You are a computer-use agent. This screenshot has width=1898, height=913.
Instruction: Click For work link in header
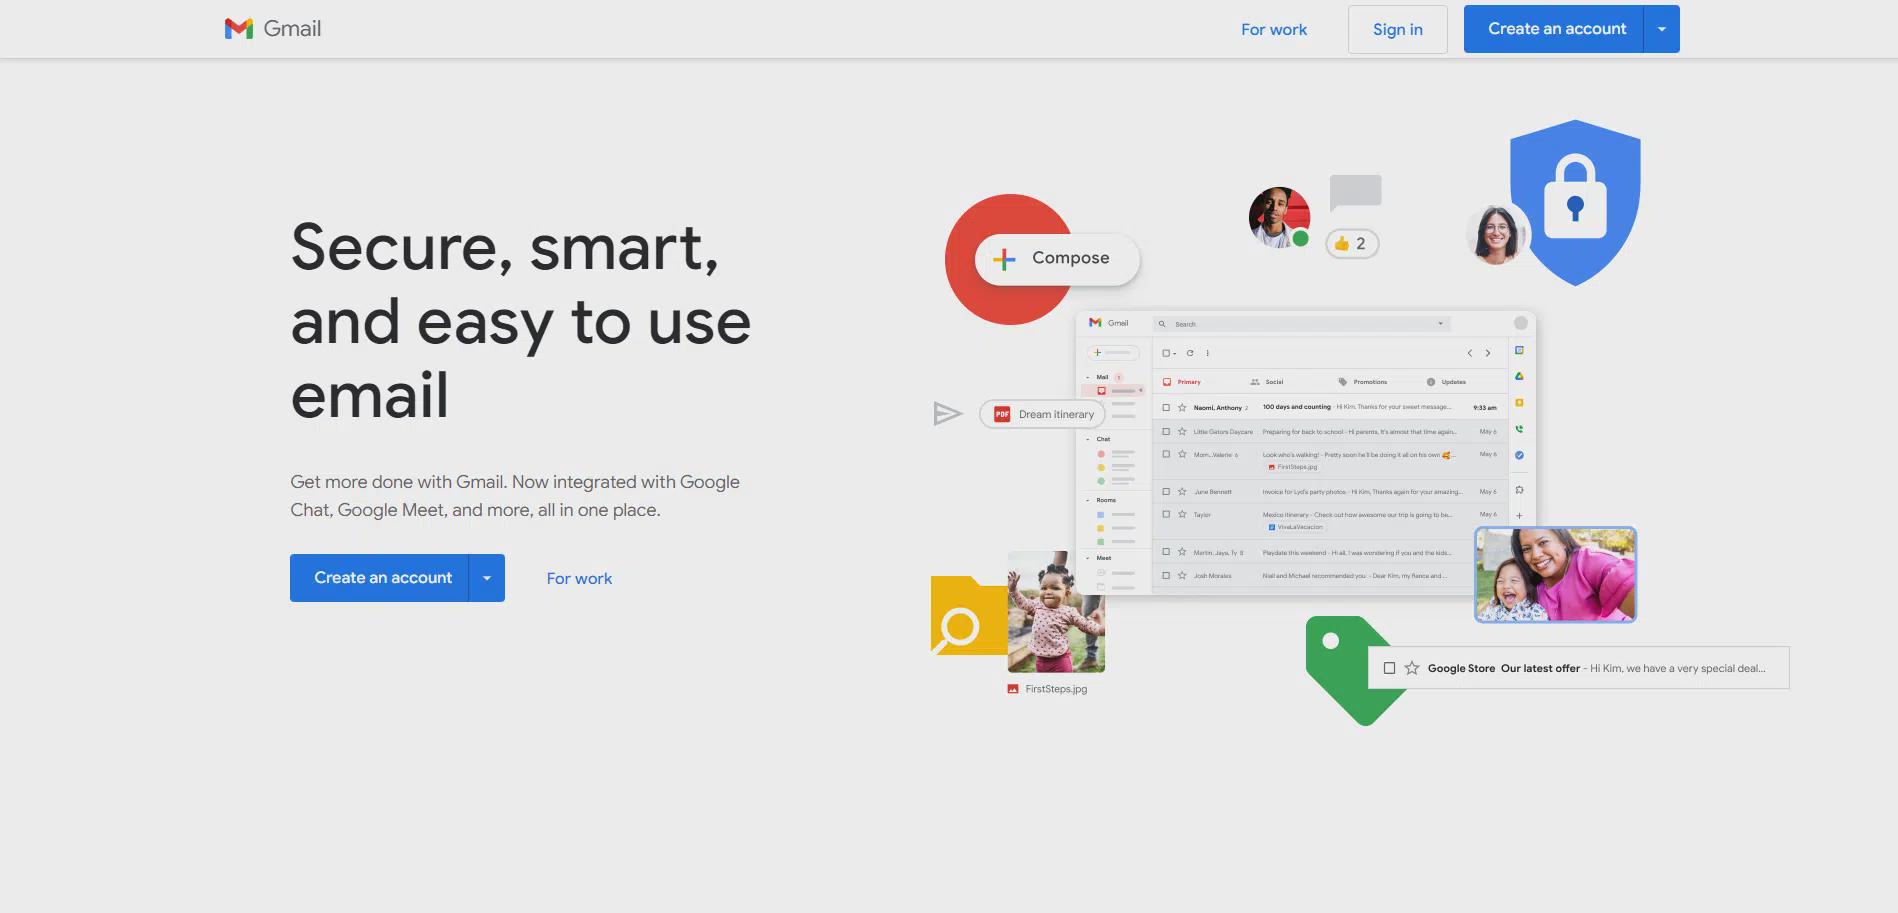tap(1274, 30)
